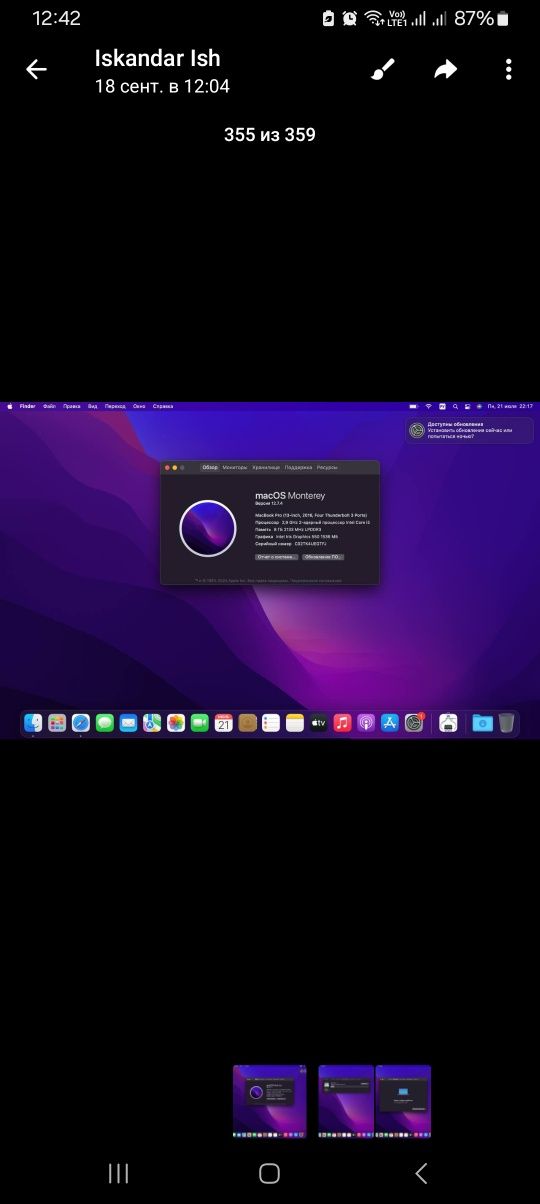This screenshot has width=540, height=1204.
Task: Open Calendar showing 21 in the Dock
Action: point(223,722)
